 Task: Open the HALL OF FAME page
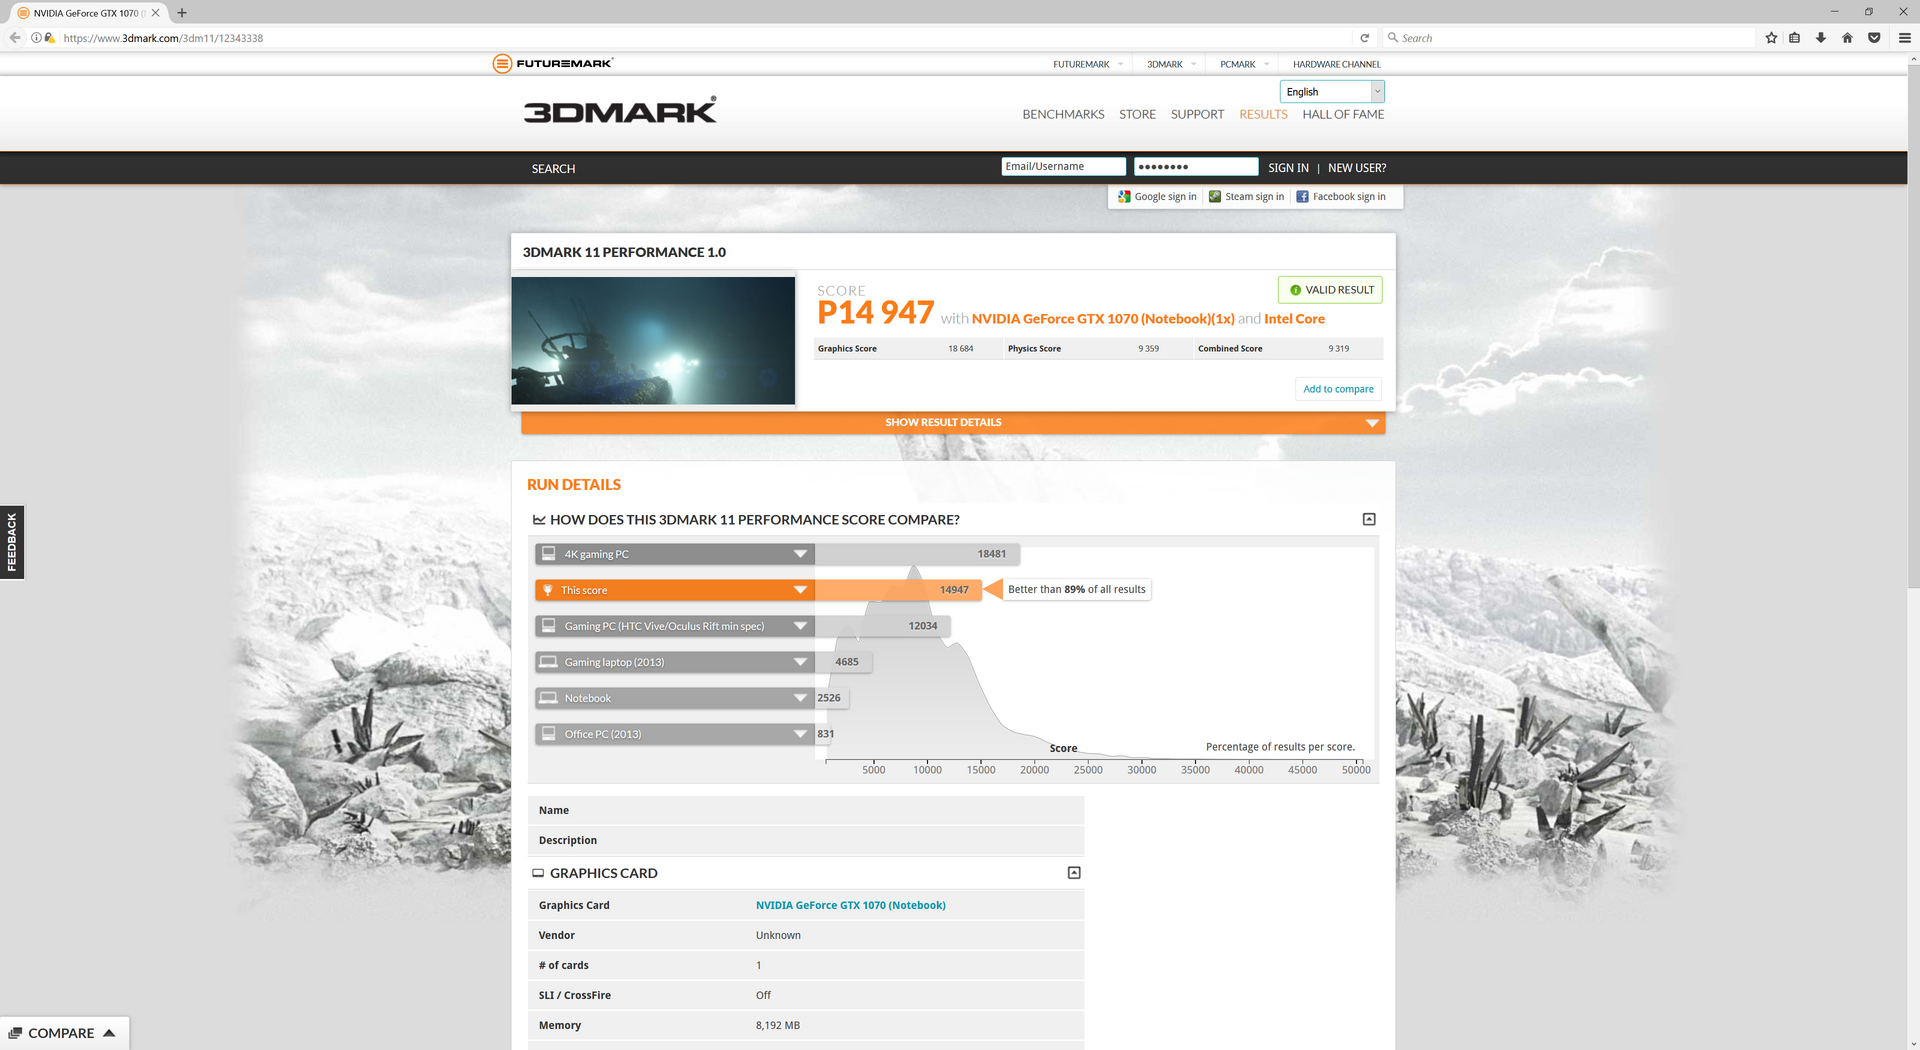[1343, 115]
